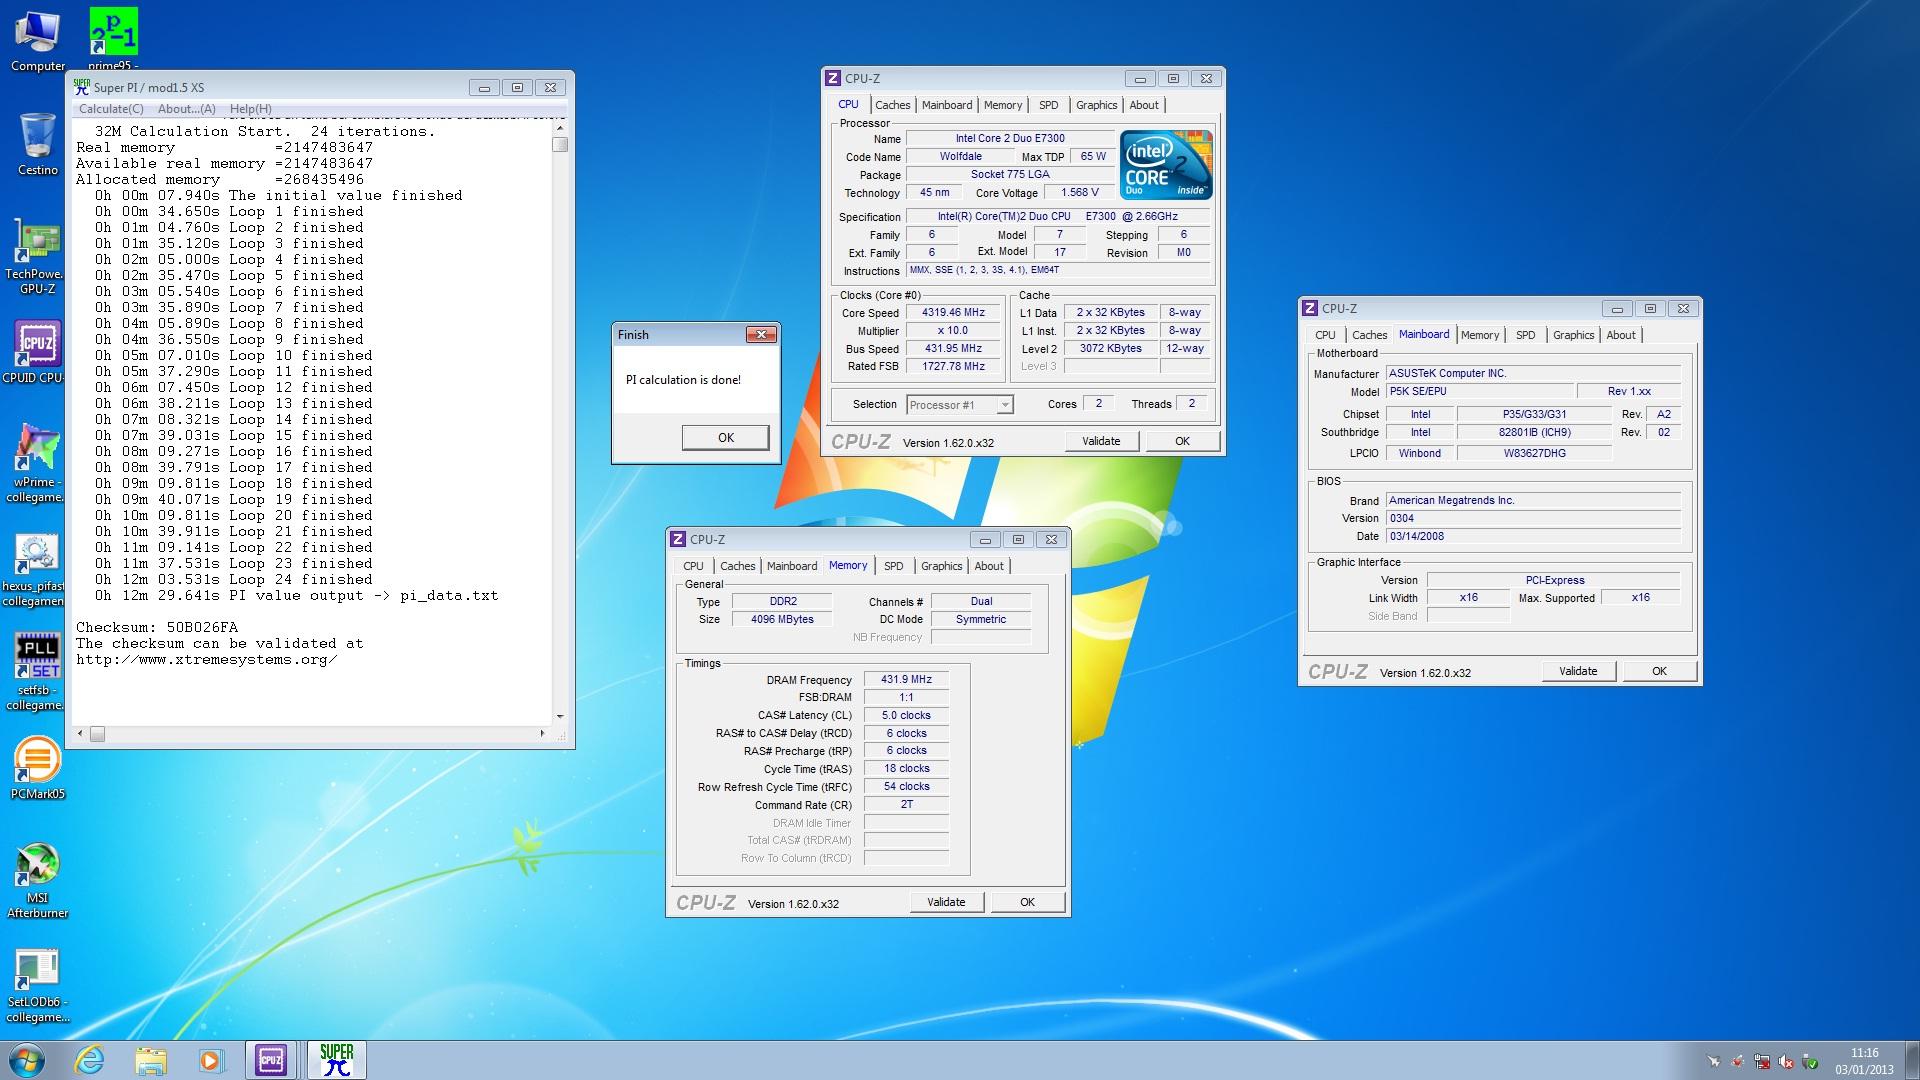This screenshot has width=1920, height=1080.
Task: Expand the Processor #1 selection dropdown
Action: (1005, 405)
